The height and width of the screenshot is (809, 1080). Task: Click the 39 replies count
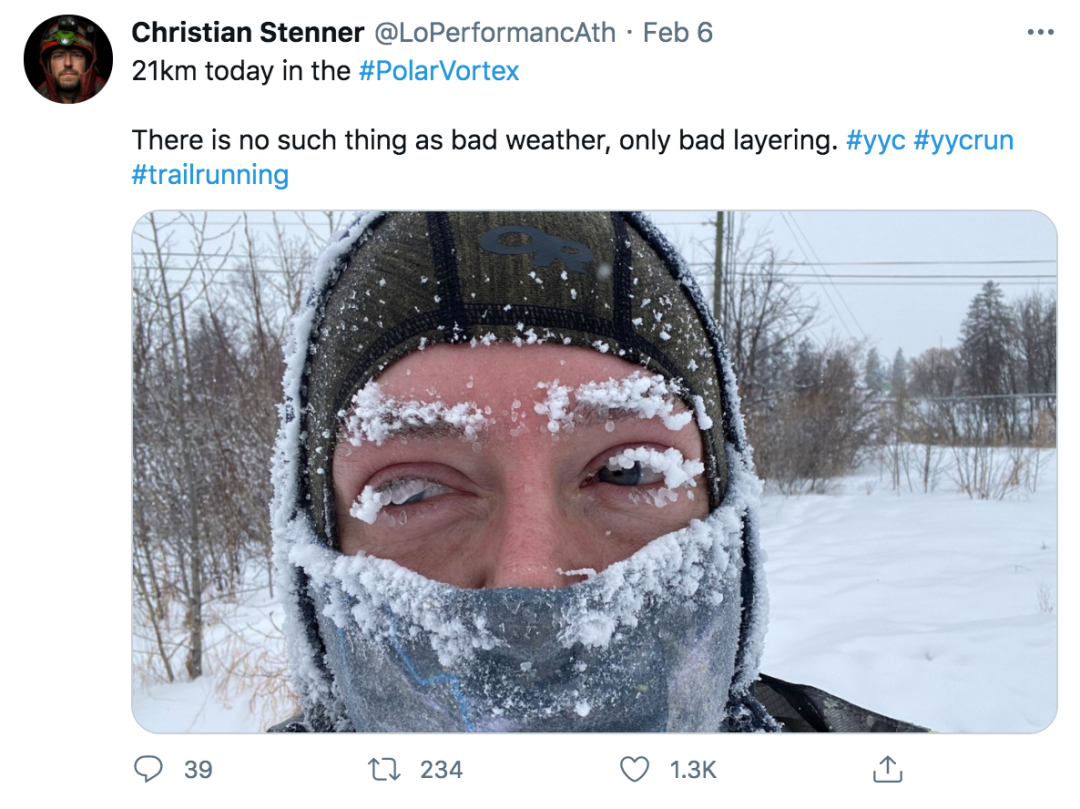click(198, 769)
